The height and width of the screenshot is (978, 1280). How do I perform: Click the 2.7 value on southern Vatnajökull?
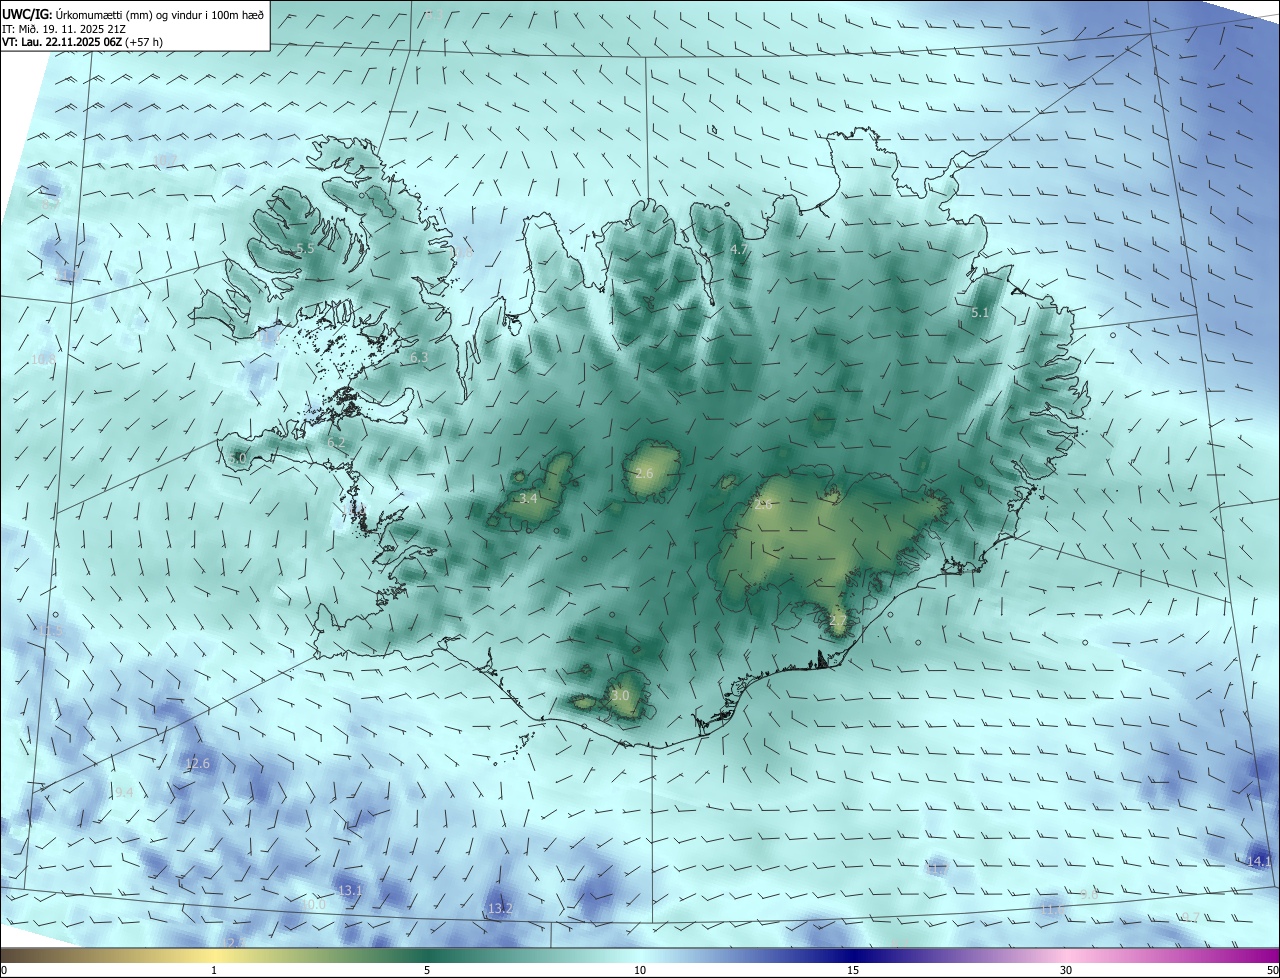pyautogui.click(x=838, y=620)
